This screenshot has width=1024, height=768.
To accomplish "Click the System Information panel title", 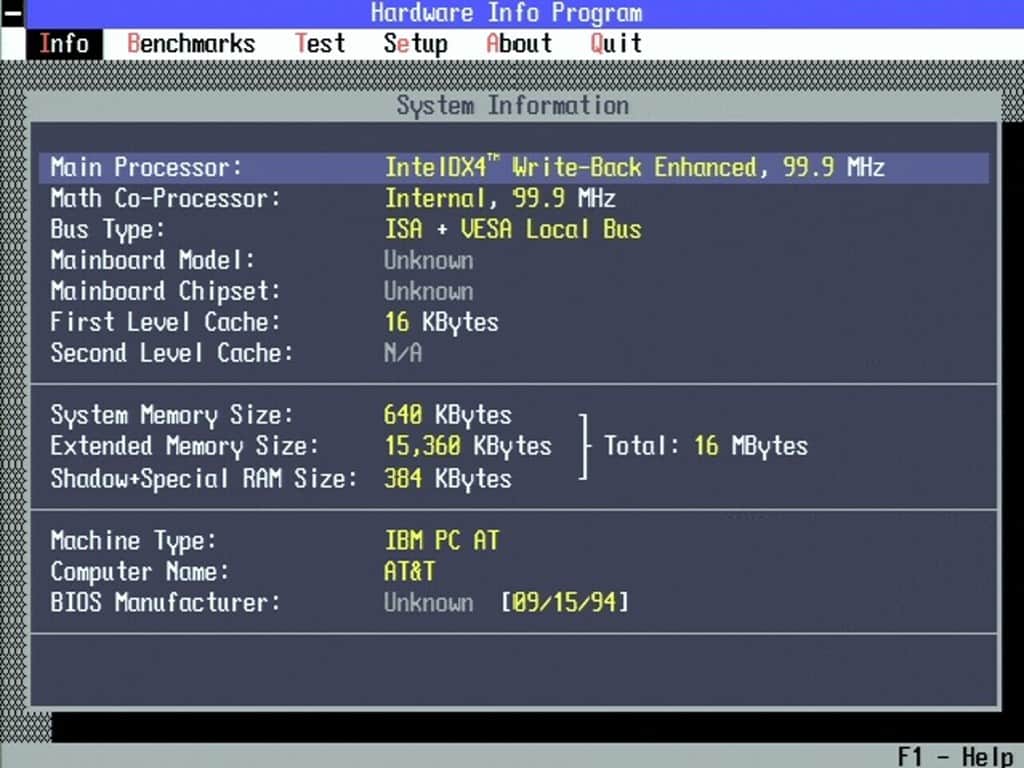I will click(513, 106).
